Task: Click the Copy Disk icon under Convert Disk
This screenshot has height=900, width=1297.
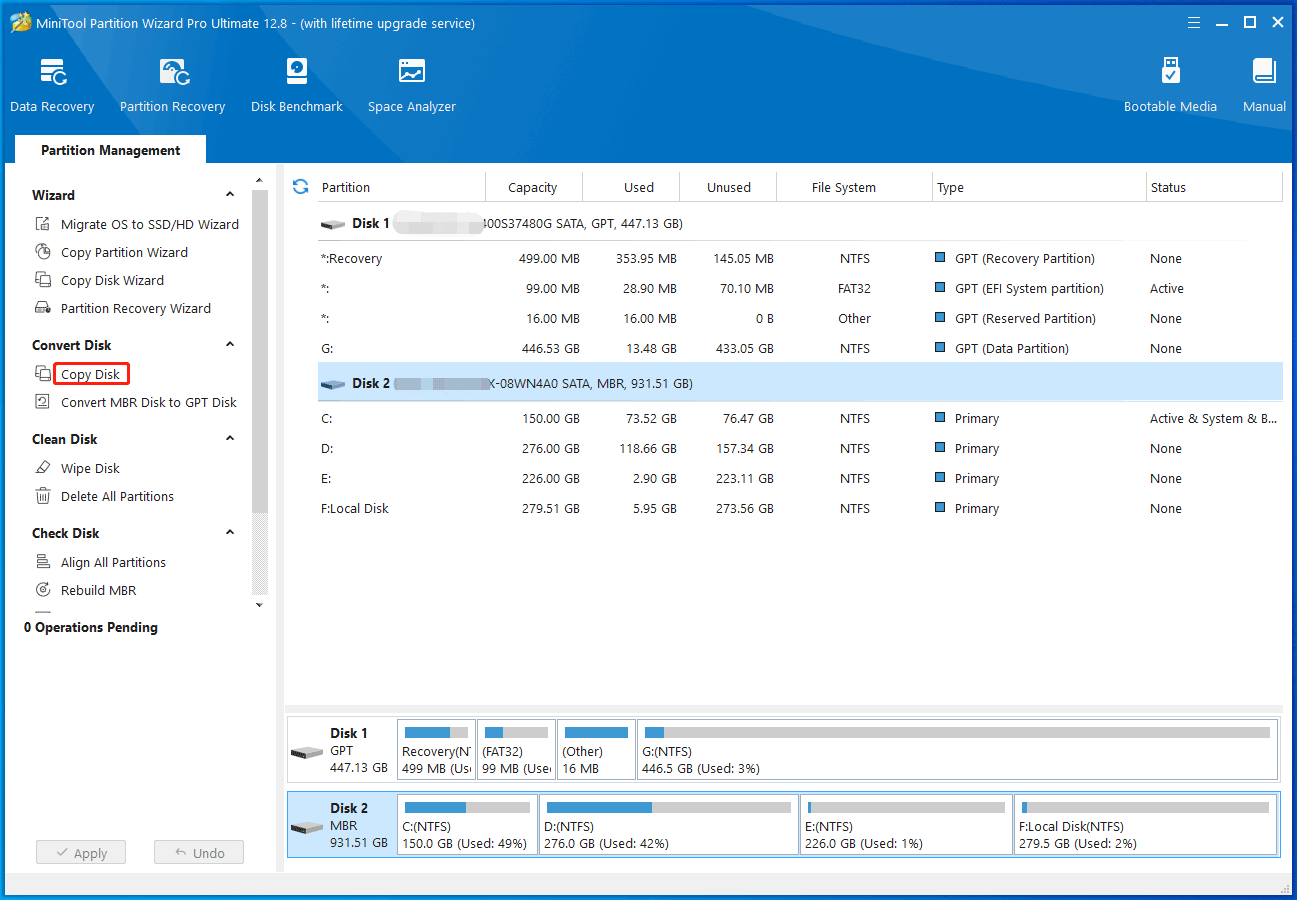Action: tap(43, 374)
